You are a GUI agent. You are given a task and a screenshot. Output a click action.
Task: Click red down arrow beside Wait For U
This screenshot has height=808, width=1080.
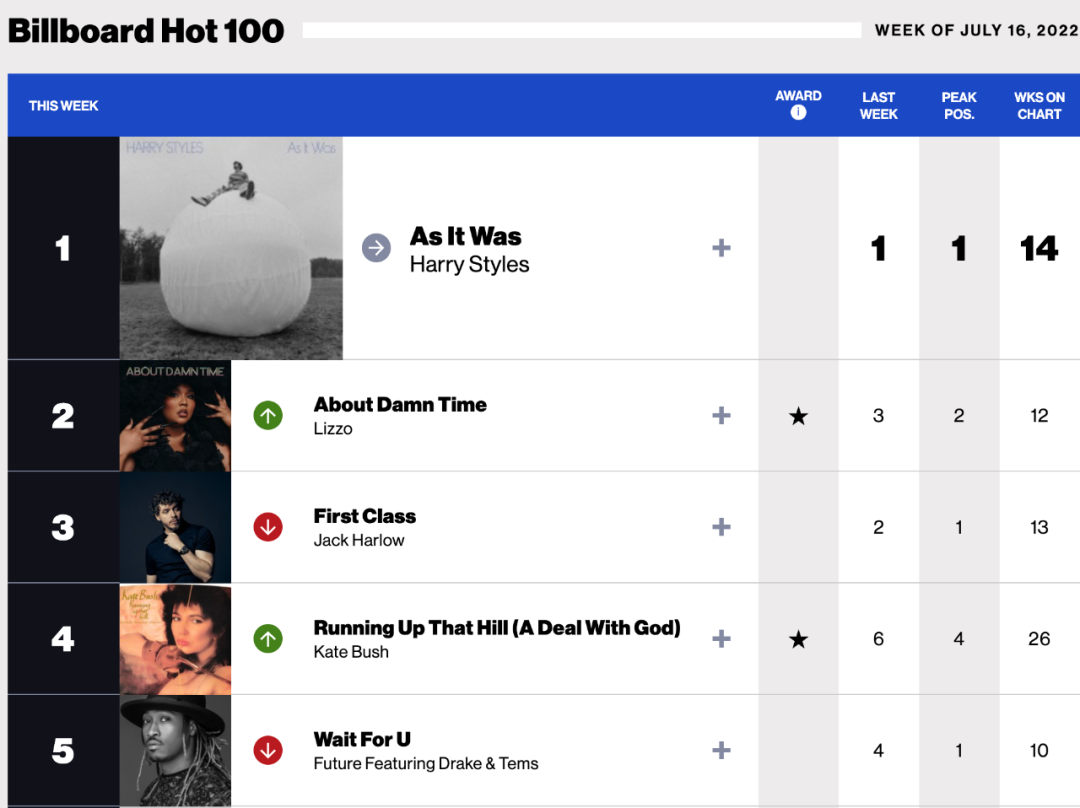(268, 750)
